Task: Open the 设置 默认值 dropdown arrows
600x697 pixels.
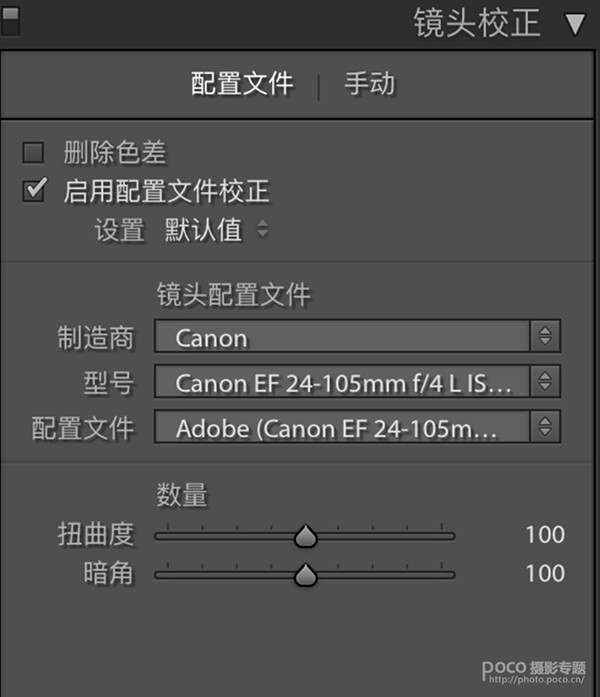Action: pos(263,229)
